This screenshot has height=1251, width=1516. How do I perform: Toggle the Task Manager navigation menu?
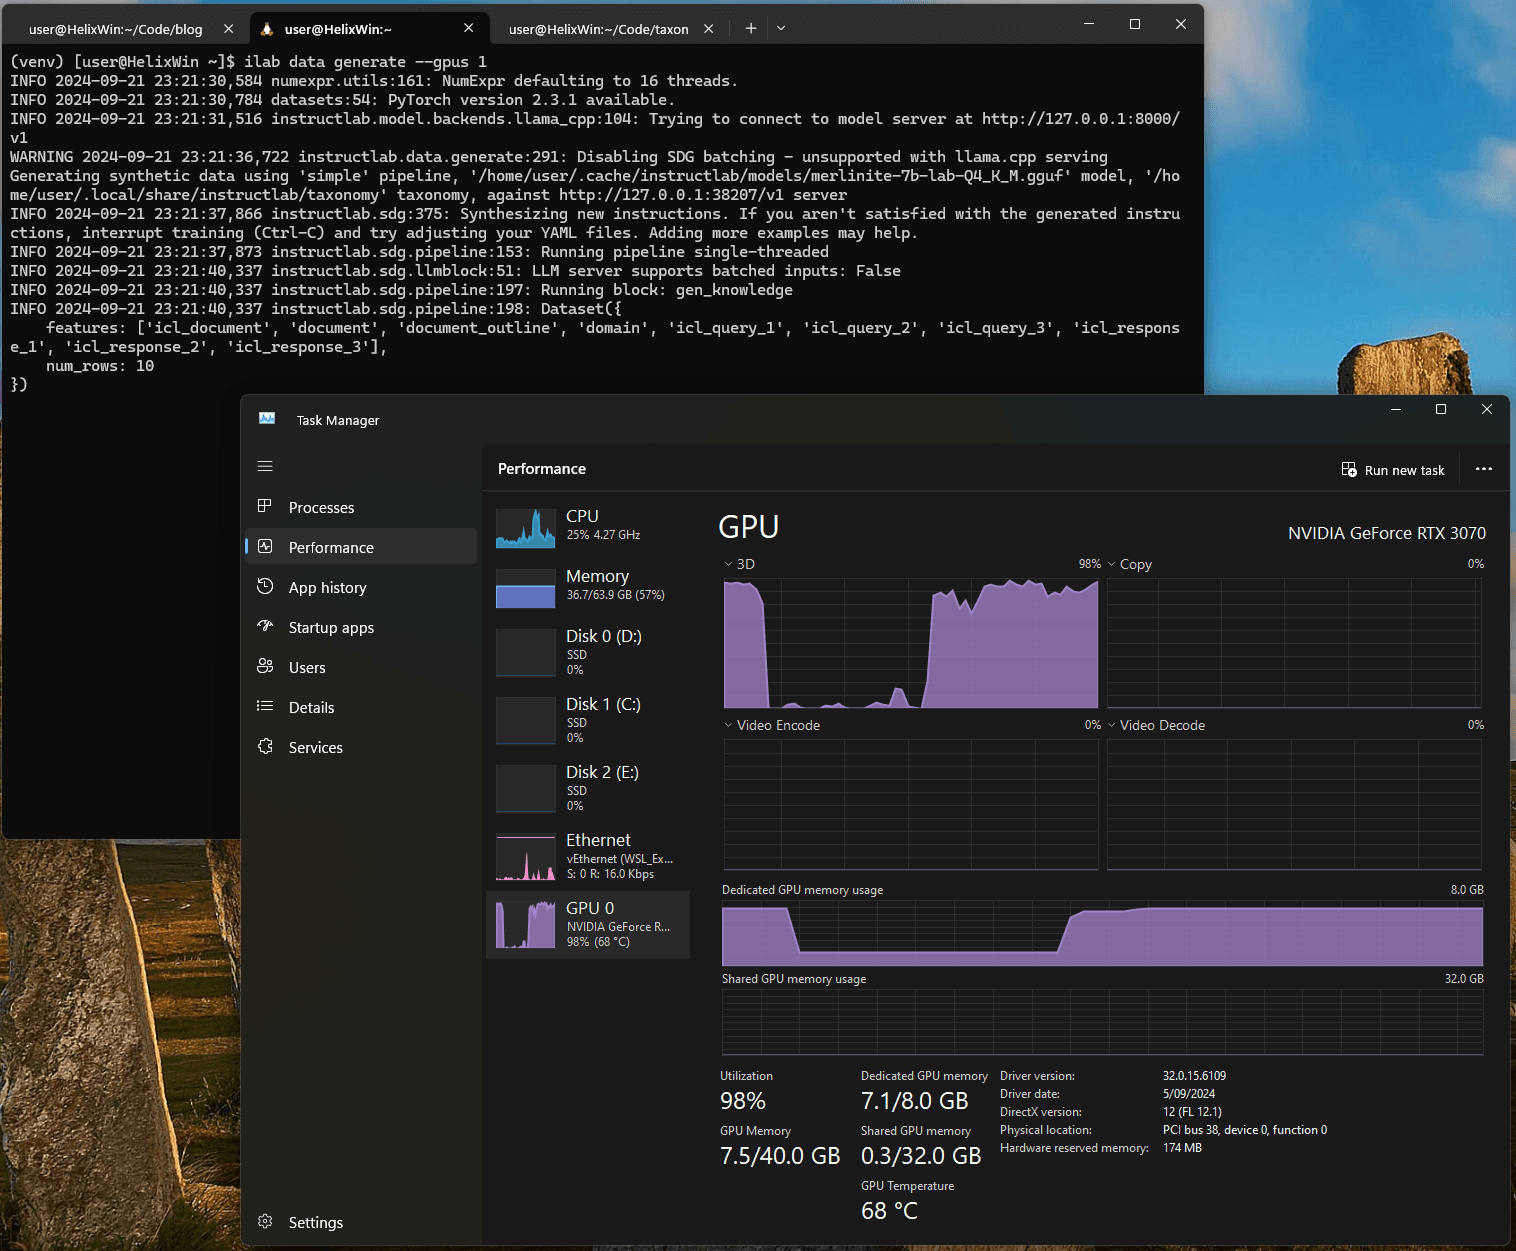(x=265, y=466)
